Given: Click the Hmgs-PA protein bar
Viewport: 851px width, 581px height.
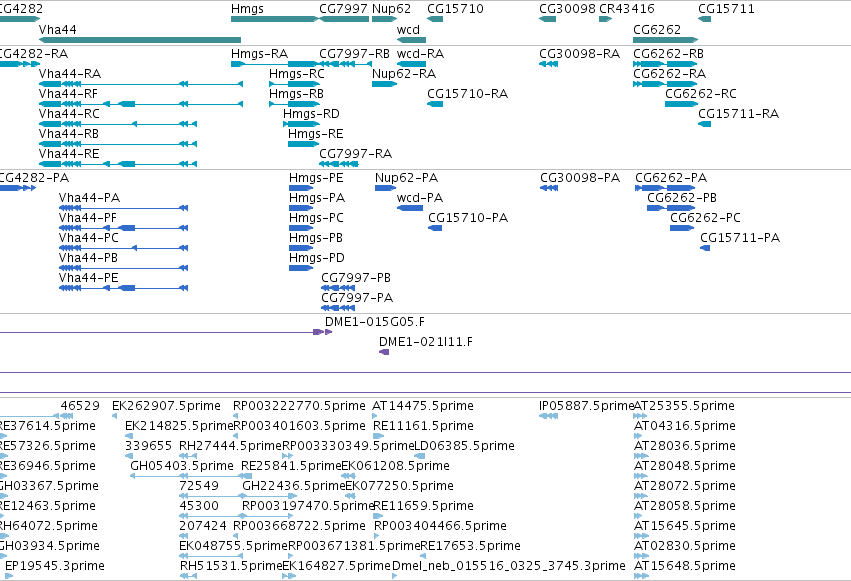Looking at the screenshot, I should point(301,208).
